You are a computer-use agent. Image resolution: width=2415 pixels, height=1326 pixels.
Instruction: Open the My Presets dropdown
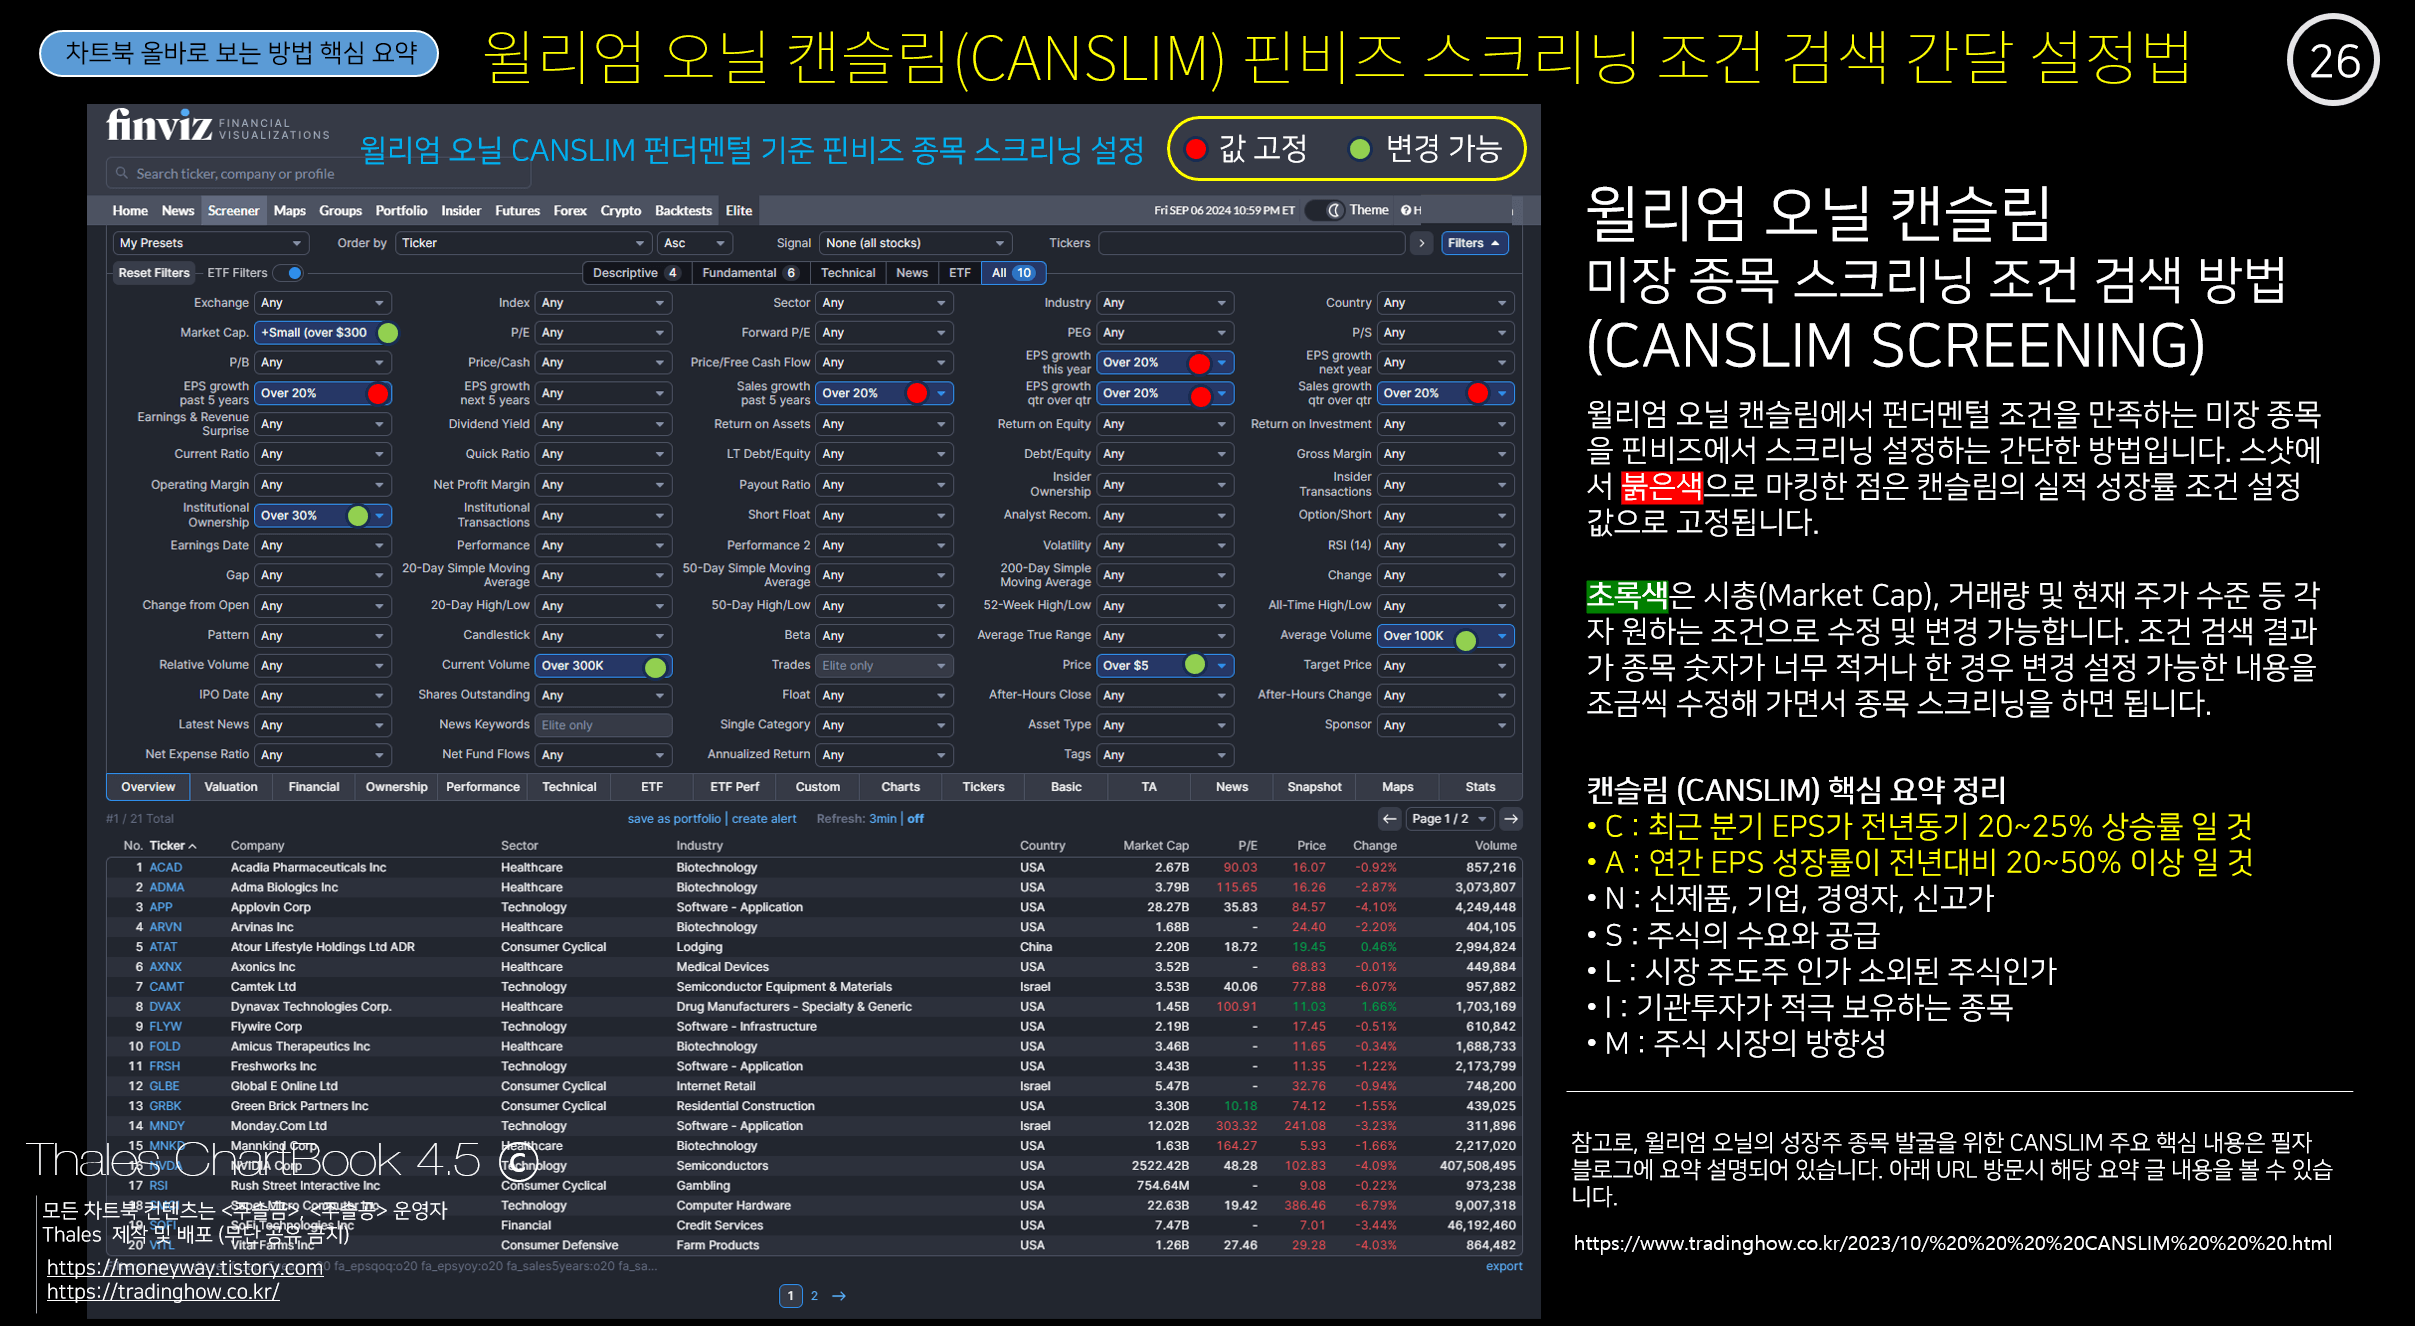pyautogui.click(x=210, y=243)
